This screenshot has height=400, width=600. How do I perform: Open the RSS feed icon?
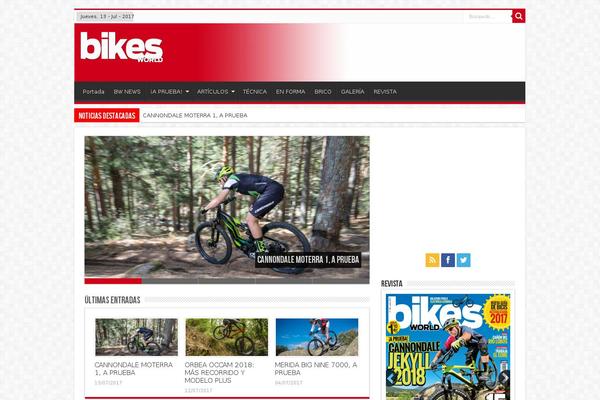pyautogui.click(x=432, y=260)
